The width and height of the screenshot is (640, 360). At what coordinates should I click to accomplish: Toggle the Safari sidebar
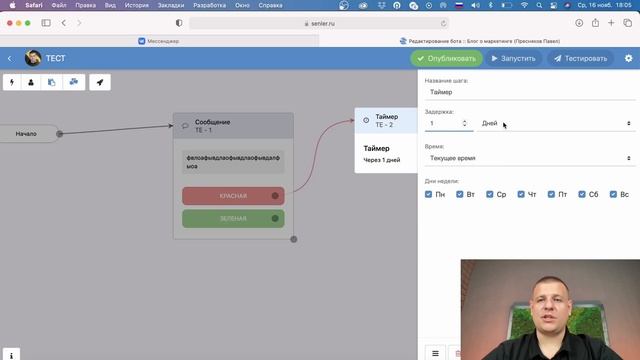click(x=46, y=23)
